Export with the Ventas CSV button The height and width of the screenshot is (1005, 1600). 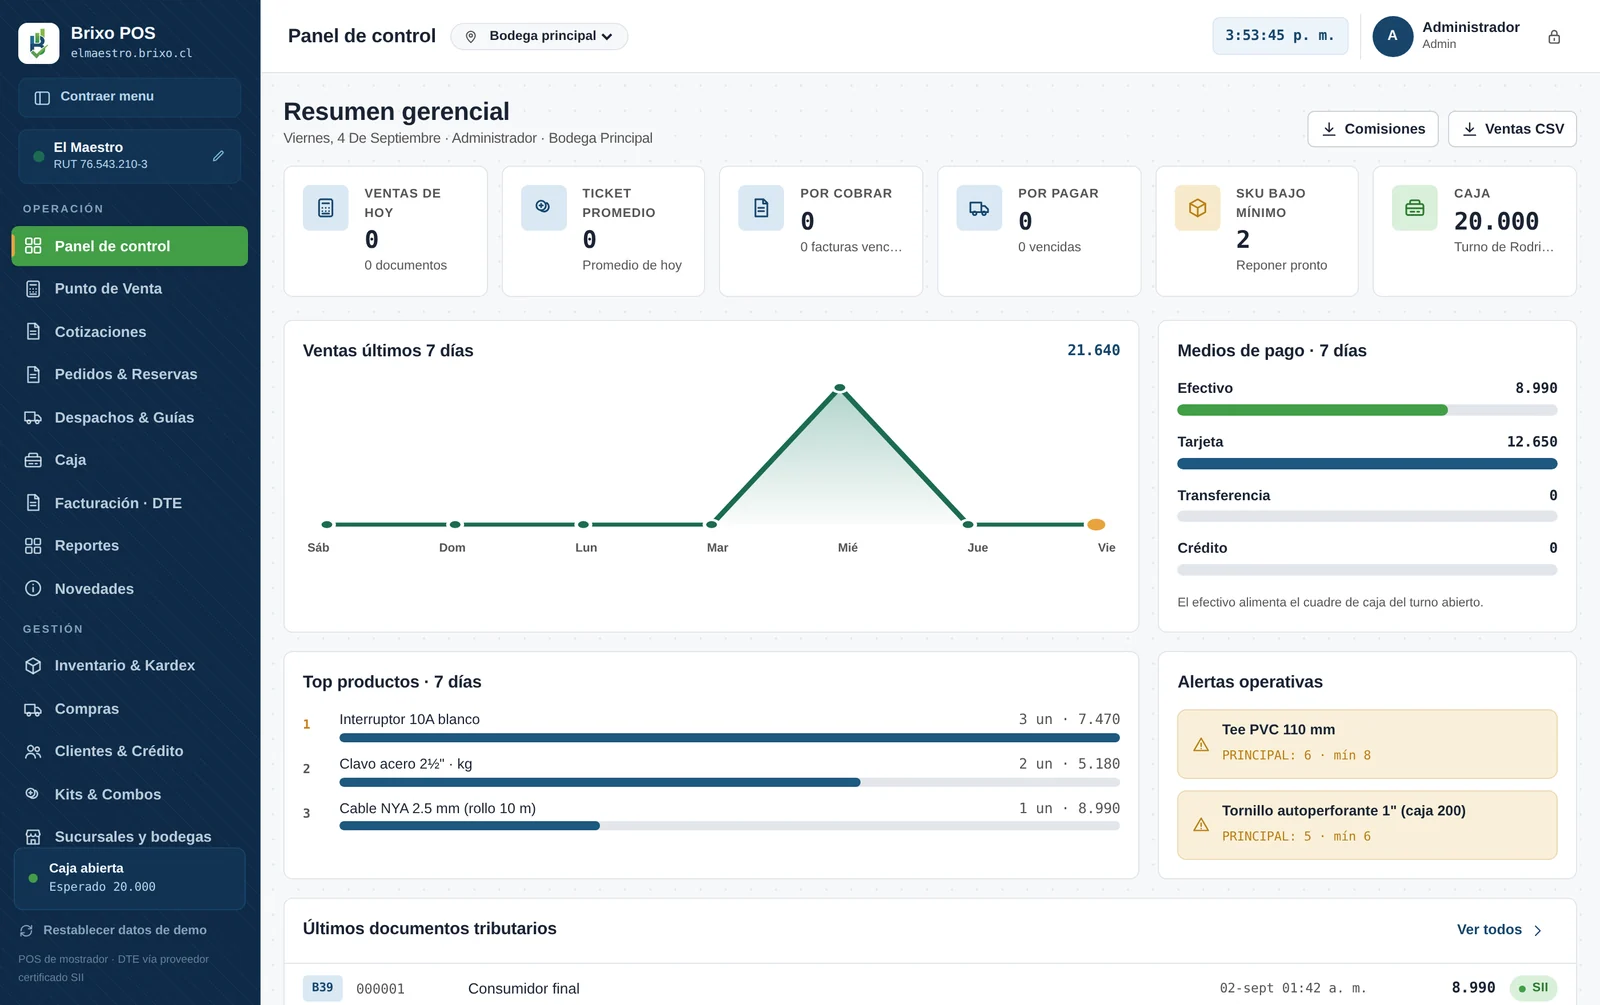[x=1512, y=129]
